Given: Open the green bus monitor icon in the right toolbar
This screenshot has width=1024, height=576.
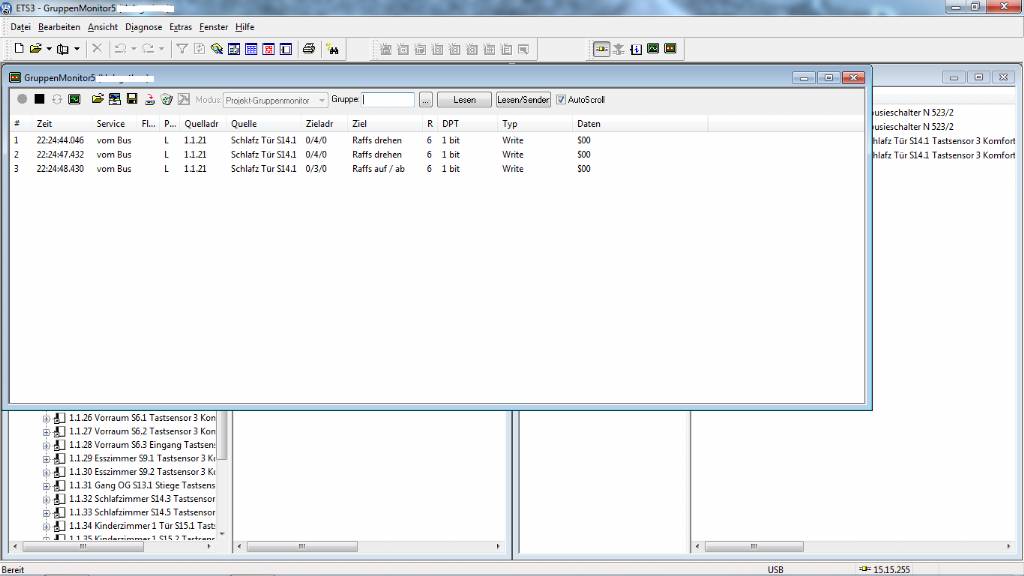Looking at the screenshot, I should point(652,49).
